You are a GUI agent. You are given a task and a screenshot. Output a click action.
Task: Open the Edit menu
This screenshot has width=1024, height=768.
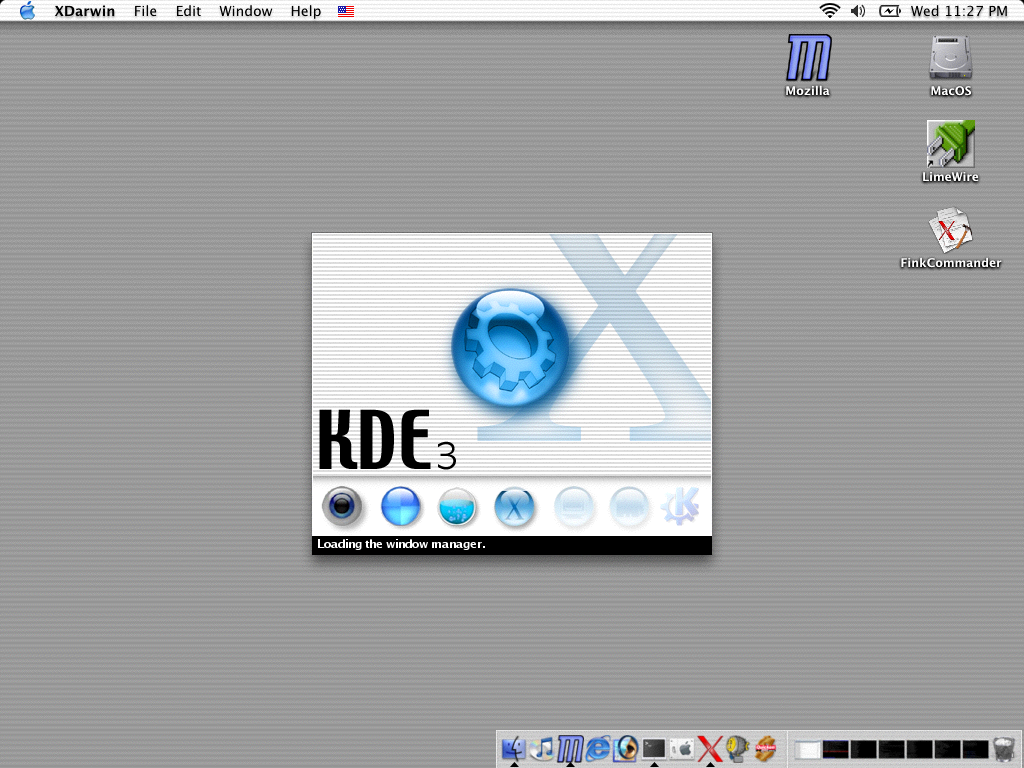pyautogui.click(x=188, y=11)
